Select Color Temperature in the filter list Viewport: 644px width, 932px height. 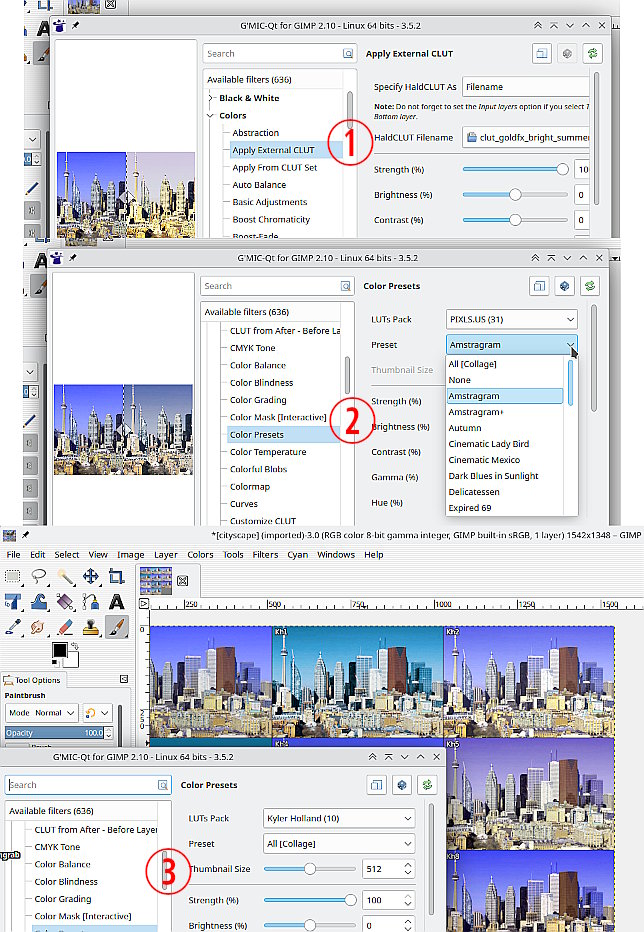click(x=268, y=452)
